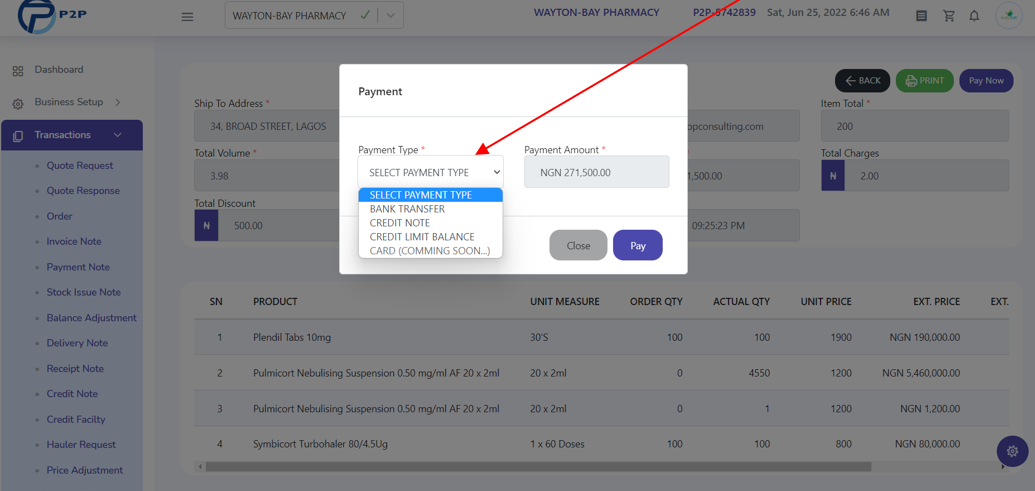
Task: Open the user profile avatar
Action: tap(1008, 16)
